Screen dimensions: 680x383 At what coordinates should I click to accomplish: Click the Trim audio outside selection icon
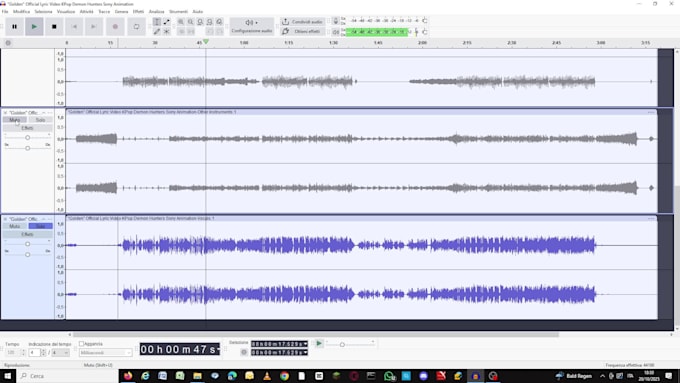pos(181,32)
